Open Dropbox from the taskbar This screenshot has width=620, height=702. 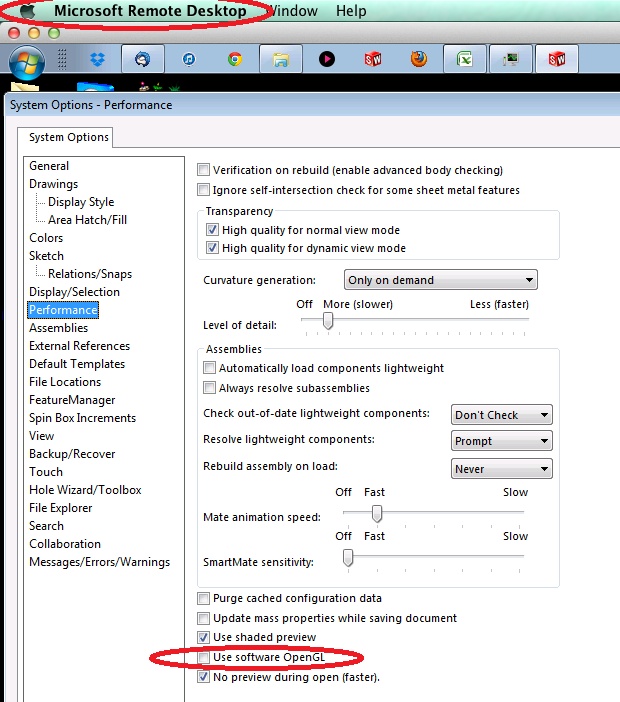tap(97, 59)
